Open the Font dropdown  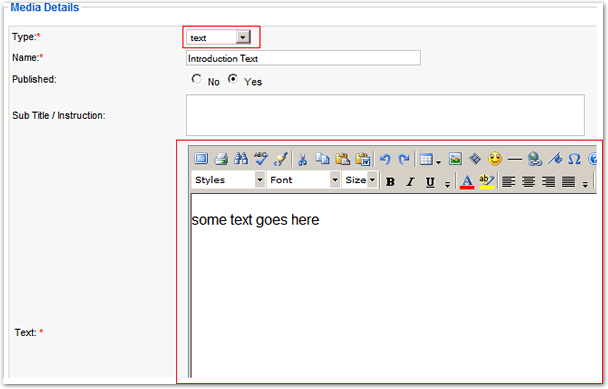coord(304,180)
